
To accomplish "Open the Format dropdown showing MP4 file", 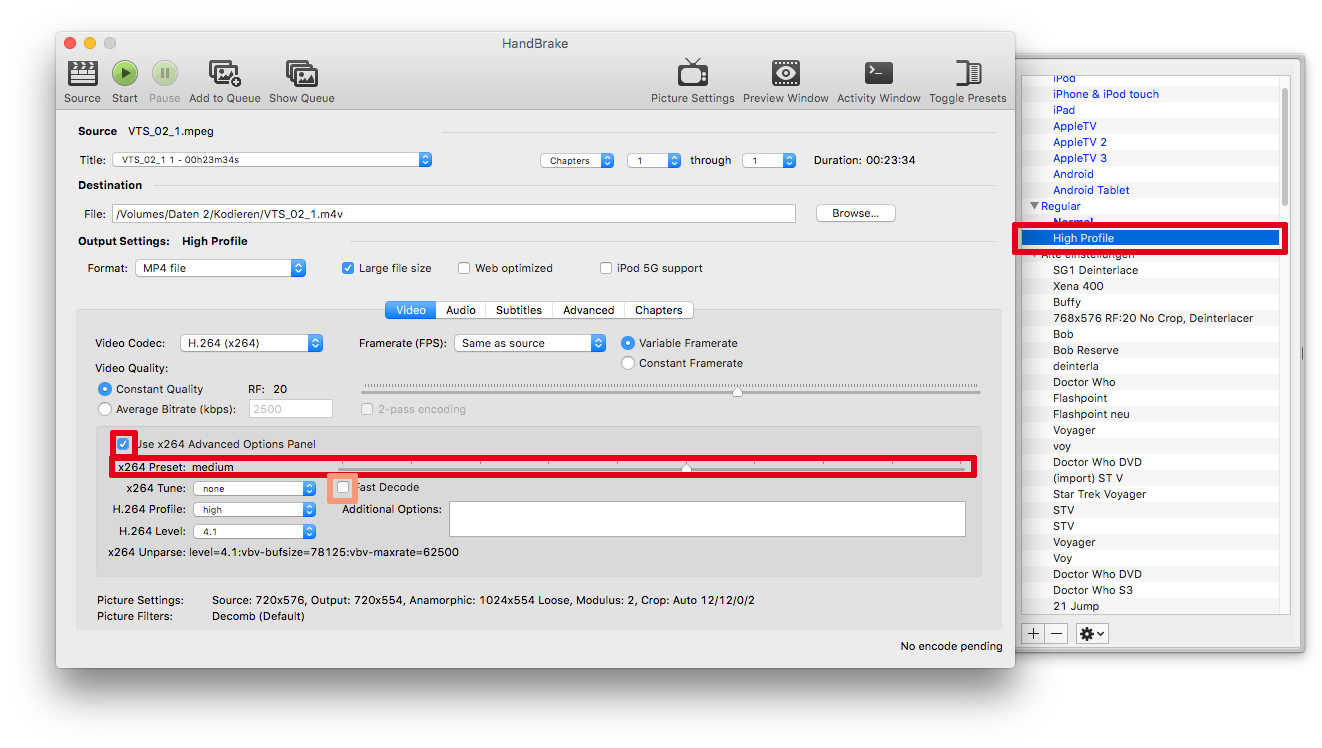I will [220, 268].
